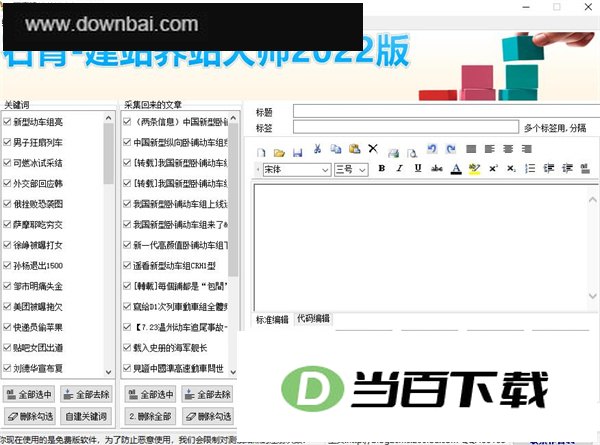Set the text highlight color
Viewport: 600px width, 445px height.
[x=474, y=169]
